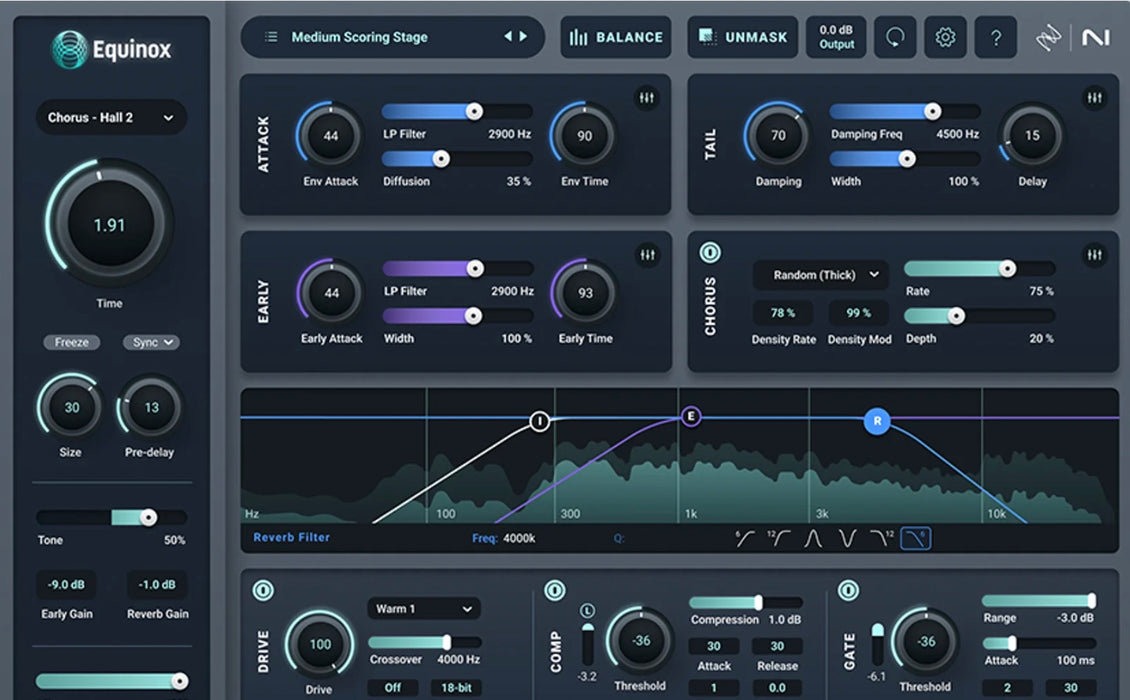Image resolution: width=1130 pixels, height=700 pixels.
Task: Expand the Random (Thick) chorus mode dropdown
Action: pyautogui.click(x=820, y=275)
